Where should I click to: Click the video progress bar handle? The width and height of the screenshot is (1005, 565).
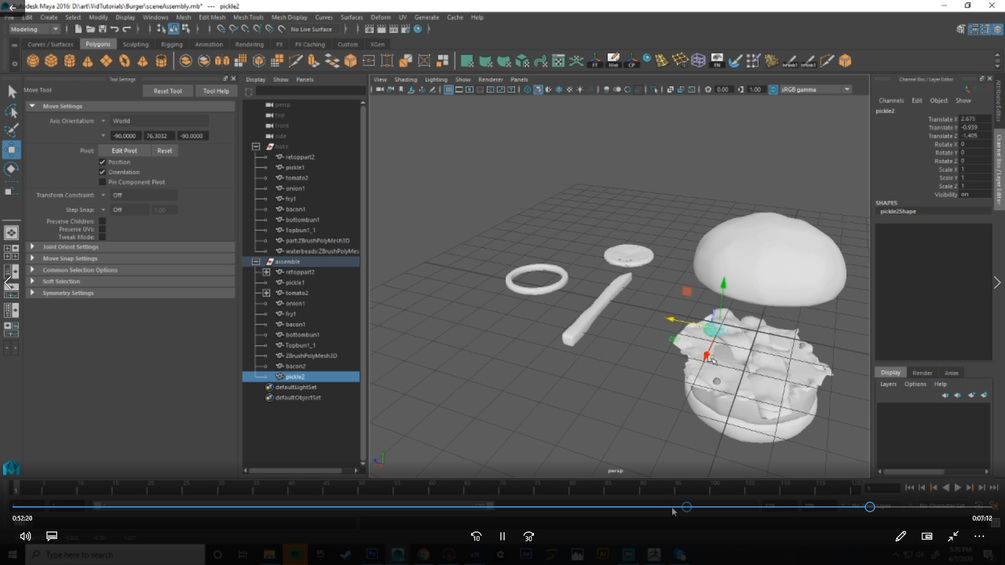[x=869, y=507]
